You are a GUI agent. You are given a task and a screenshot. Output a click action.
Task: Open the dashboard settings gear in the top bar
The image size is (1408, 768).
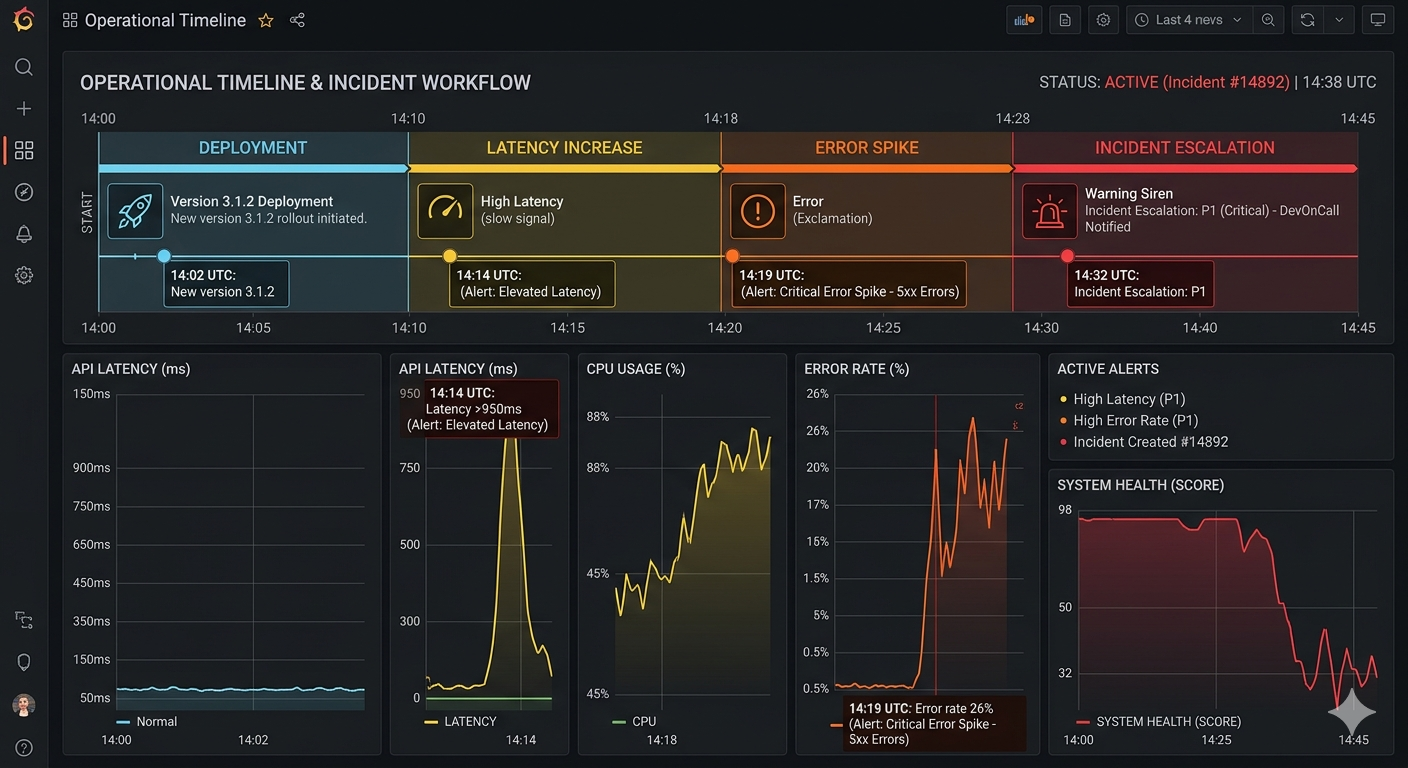click(1103, 20)
